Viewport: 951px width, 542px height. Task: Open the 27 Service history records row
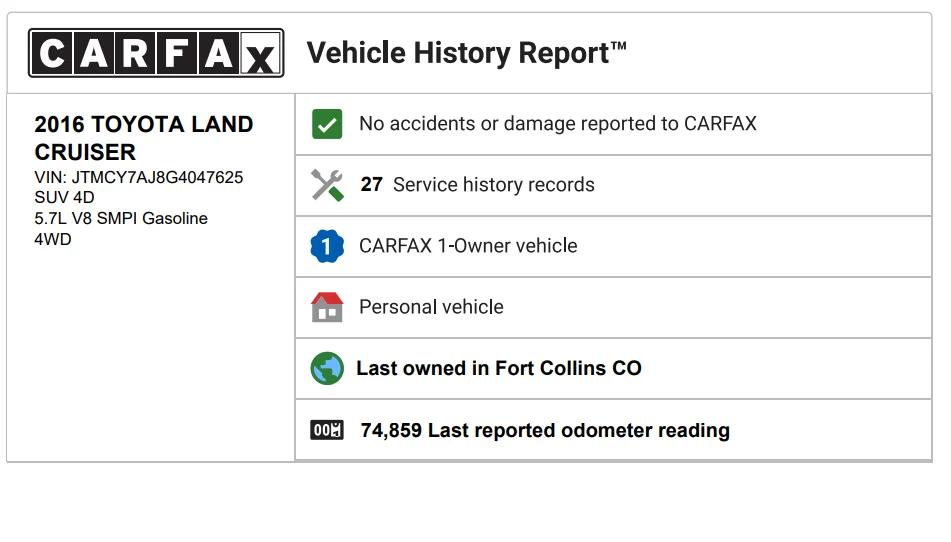[x=613, y=186]
